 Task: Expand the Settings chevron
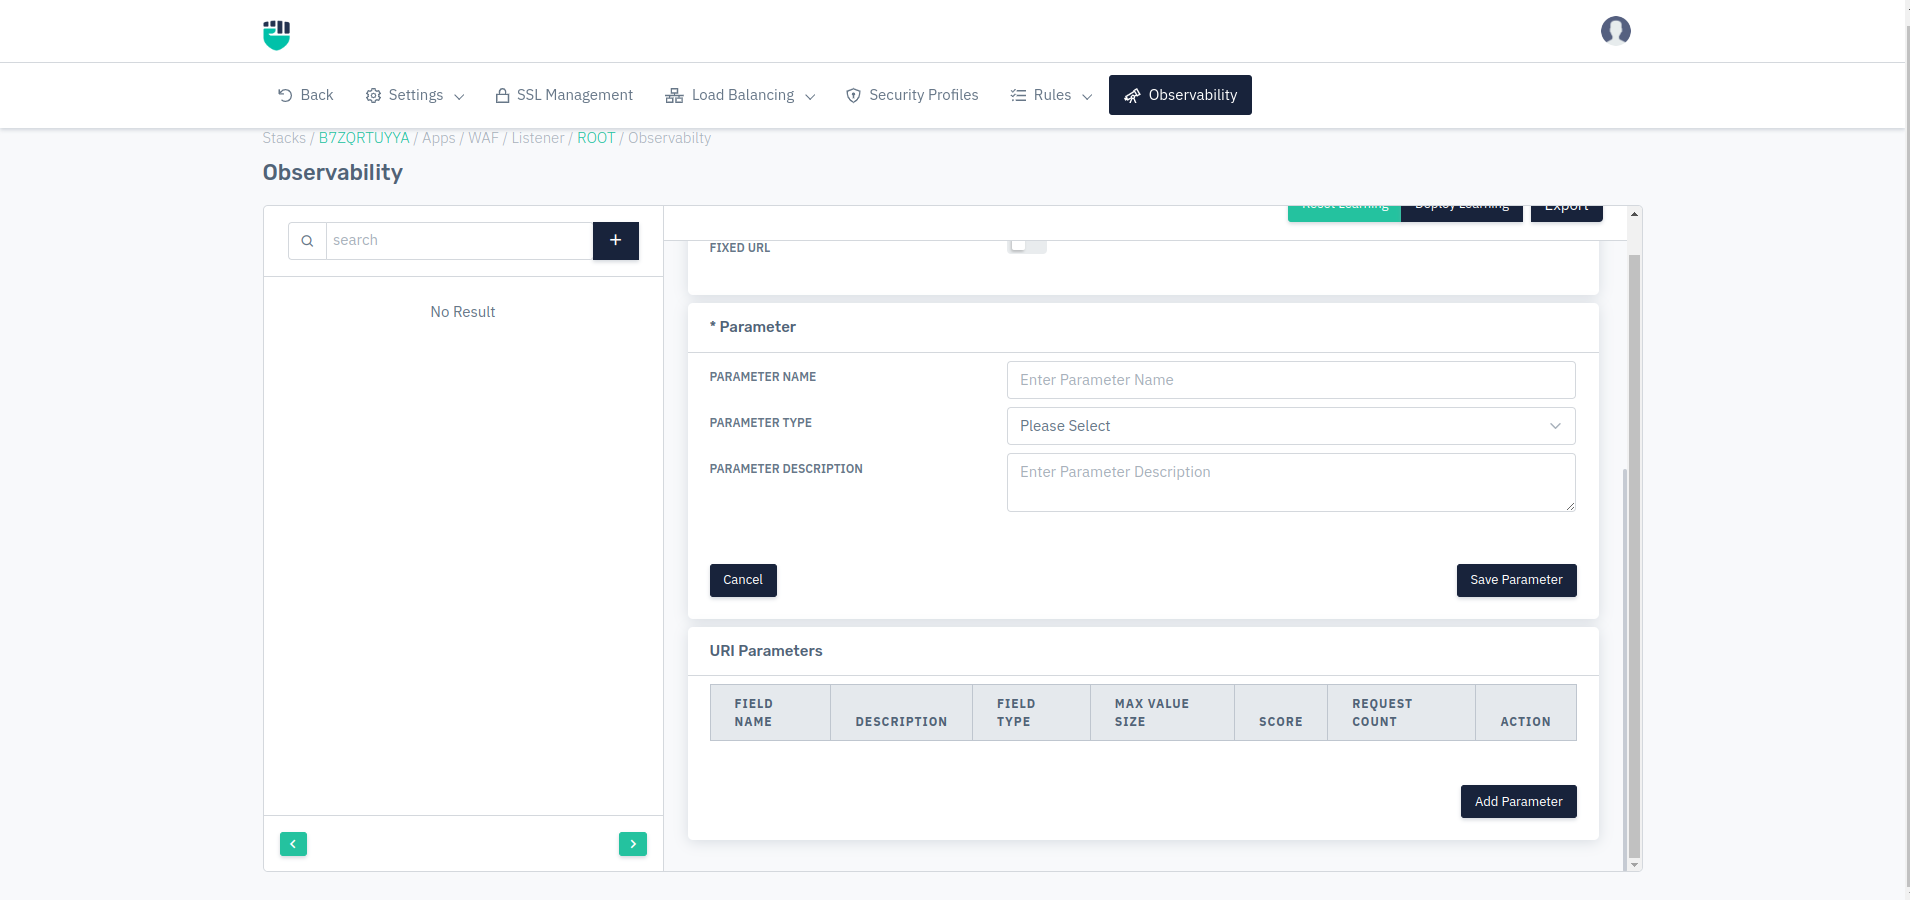pyautogui.click(x=459, y=96)
